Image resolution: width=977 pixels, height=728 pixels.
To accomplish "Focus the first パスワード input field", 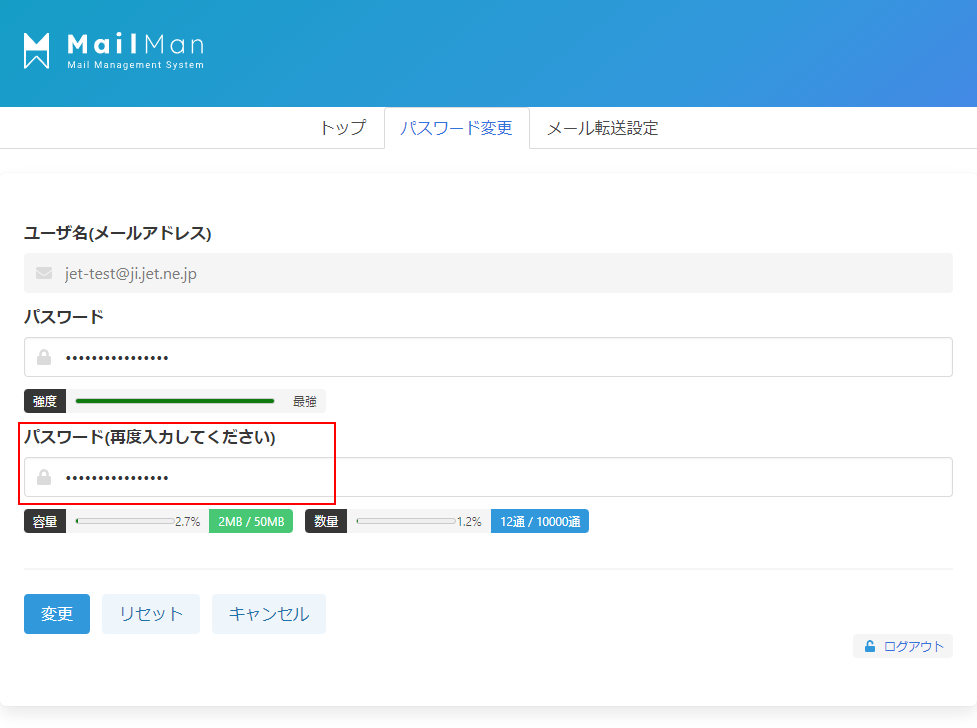I will coord(500,357).
